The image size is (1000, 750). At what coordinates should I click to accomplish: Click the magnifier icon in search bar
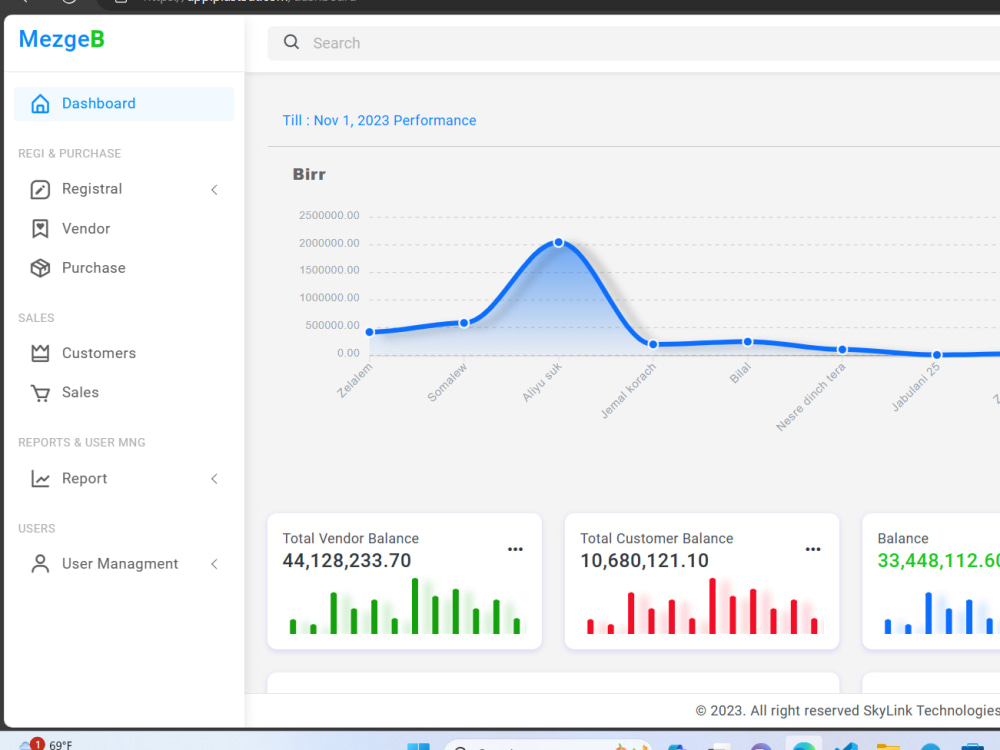coord(291,42)
